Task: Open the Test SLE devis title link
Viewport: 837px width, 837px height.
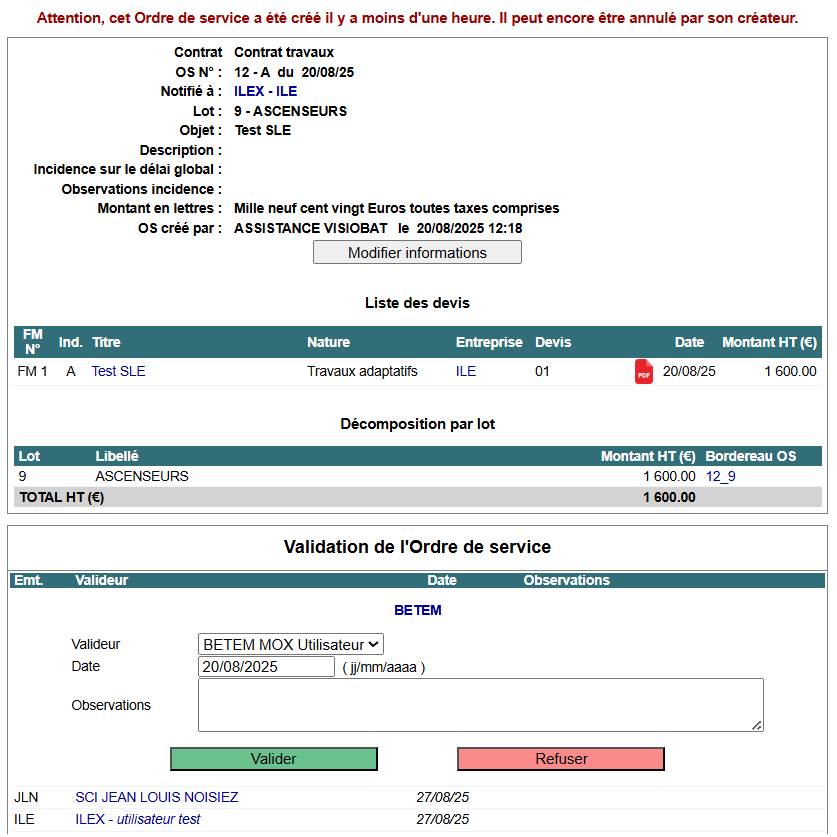Action: [x=118, y=371]
